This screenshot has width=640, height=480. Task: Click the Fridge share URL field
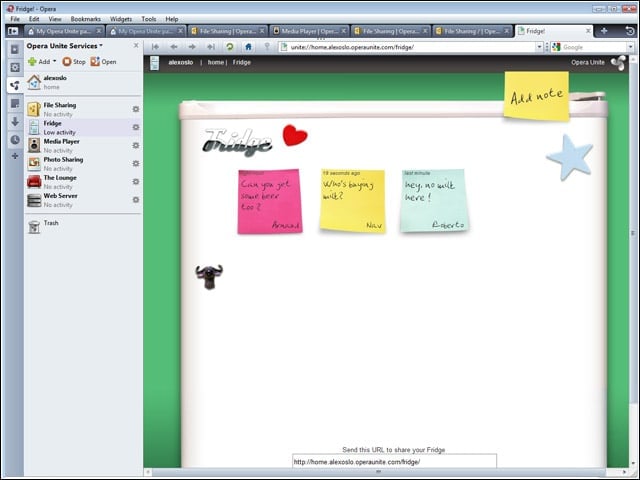[394, 462]
